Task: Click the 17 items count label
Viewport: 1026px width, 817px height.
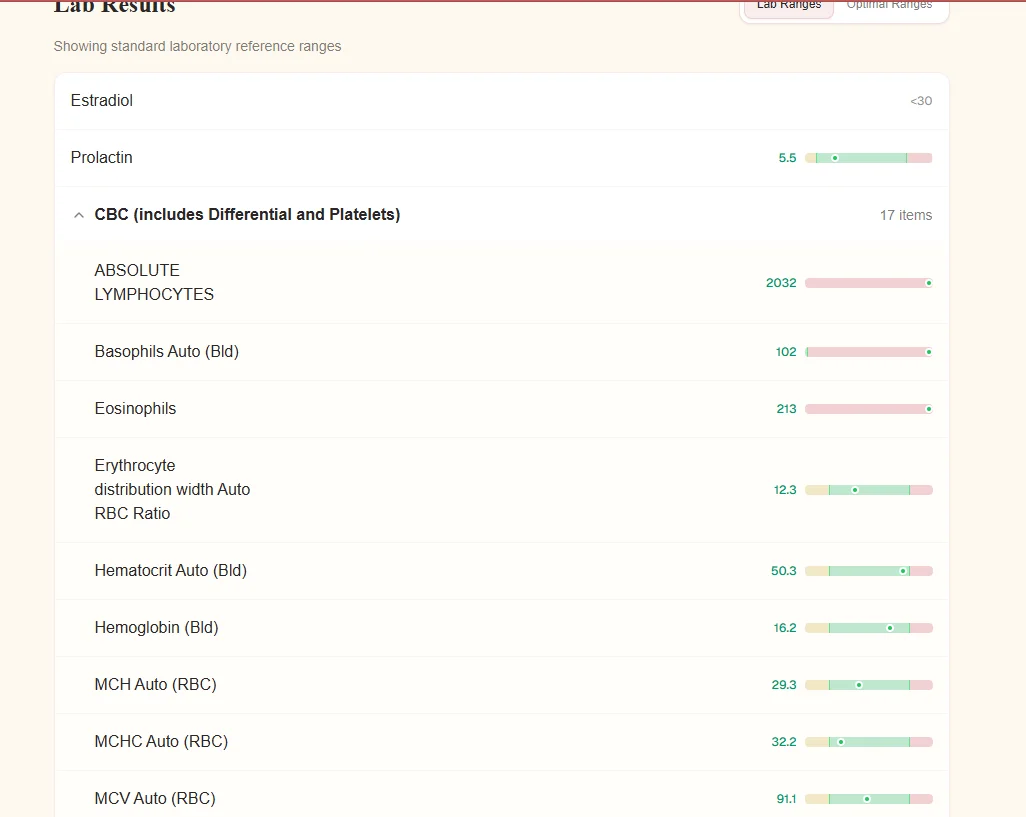Action: point(906,215)
